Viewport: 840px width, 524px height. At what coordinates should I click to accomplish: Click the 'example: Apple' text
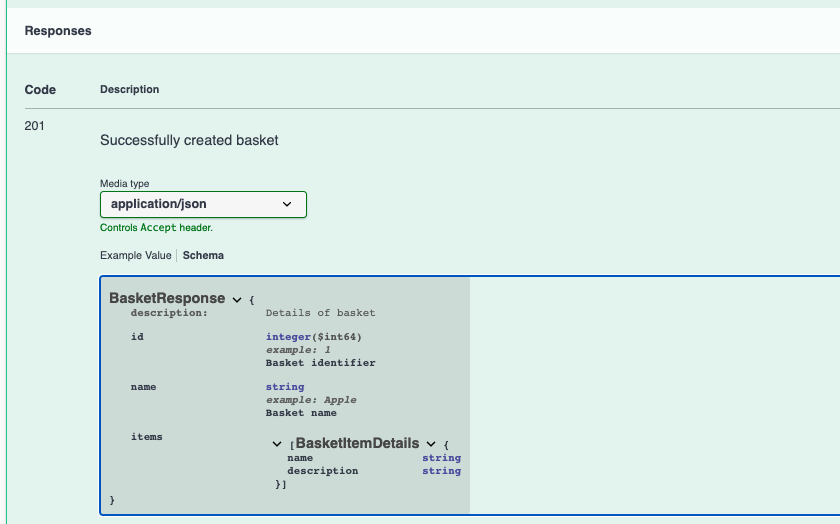pyautogui.click(x=311, y=400)
